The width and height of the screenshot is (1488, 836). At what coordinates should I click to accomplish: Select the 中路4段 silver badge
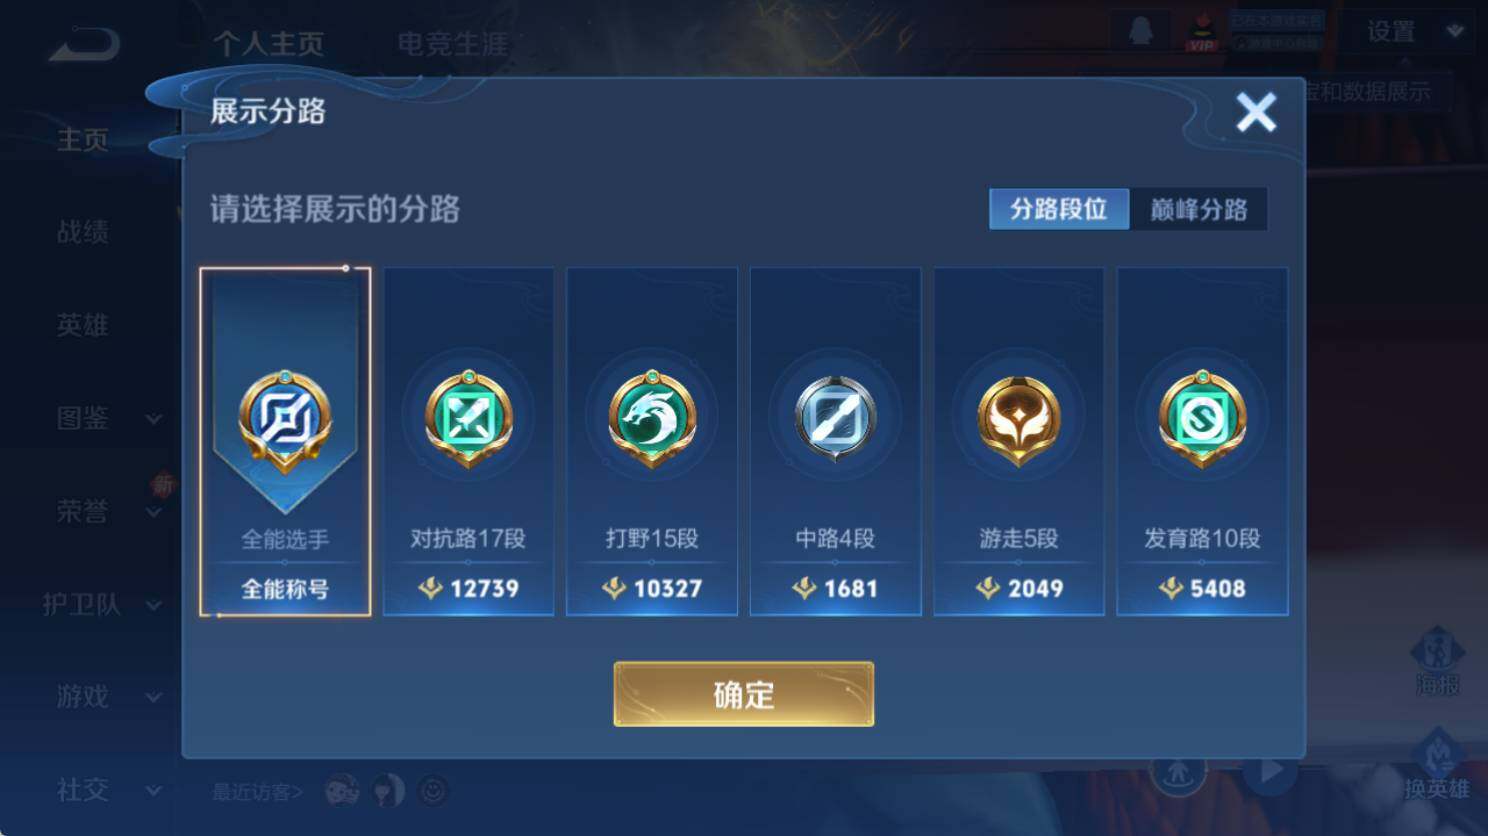click(835, 418)
